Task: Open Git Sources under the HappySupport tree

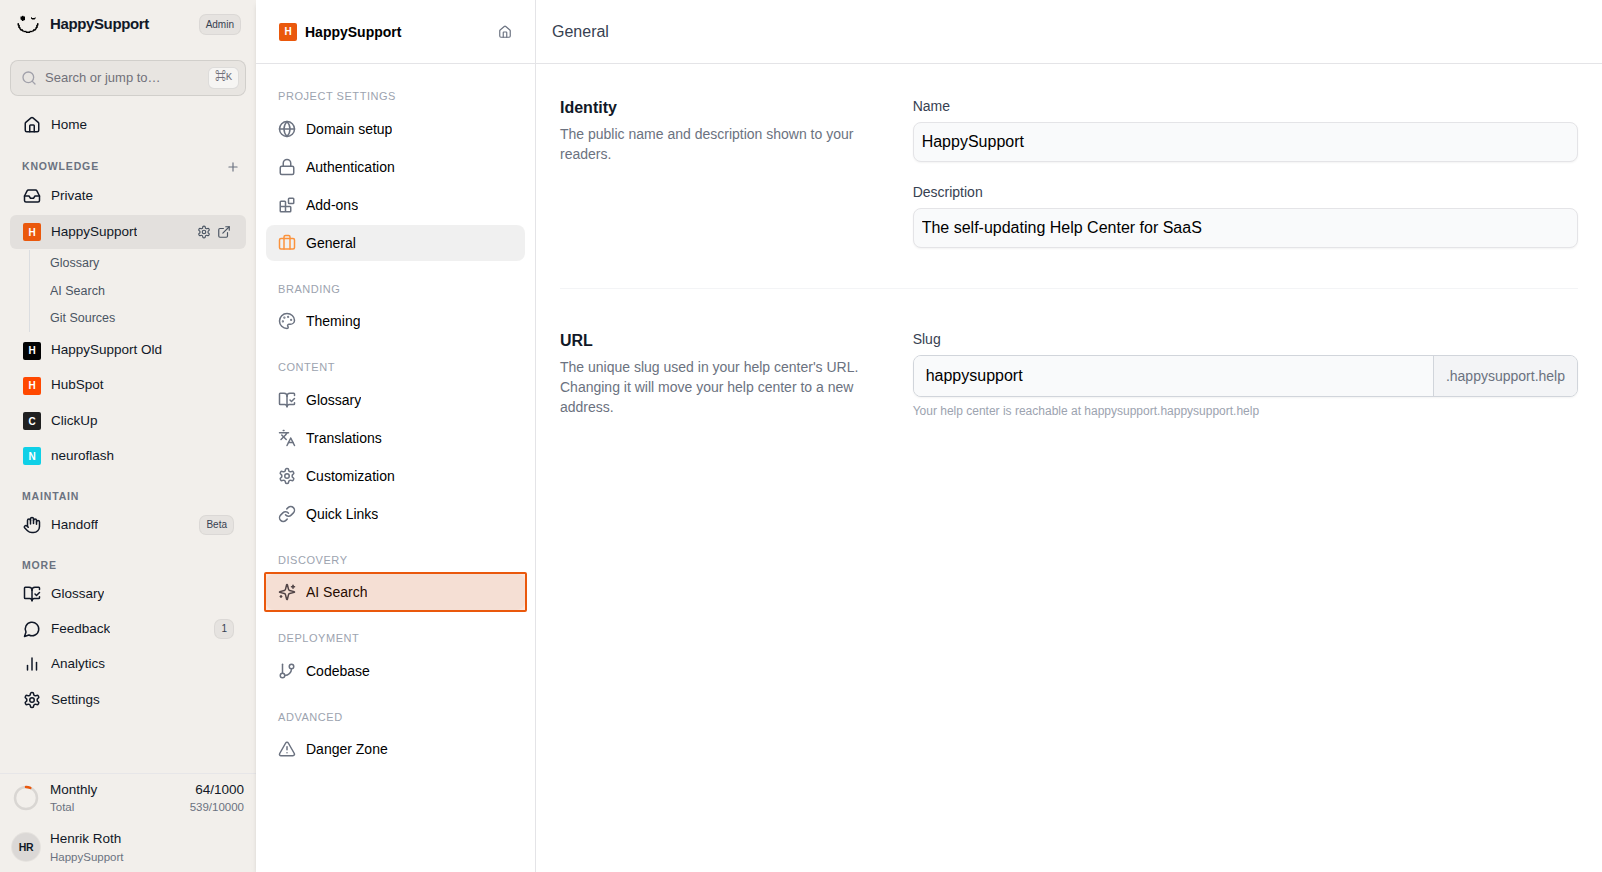Action: [x=82, y=318]
